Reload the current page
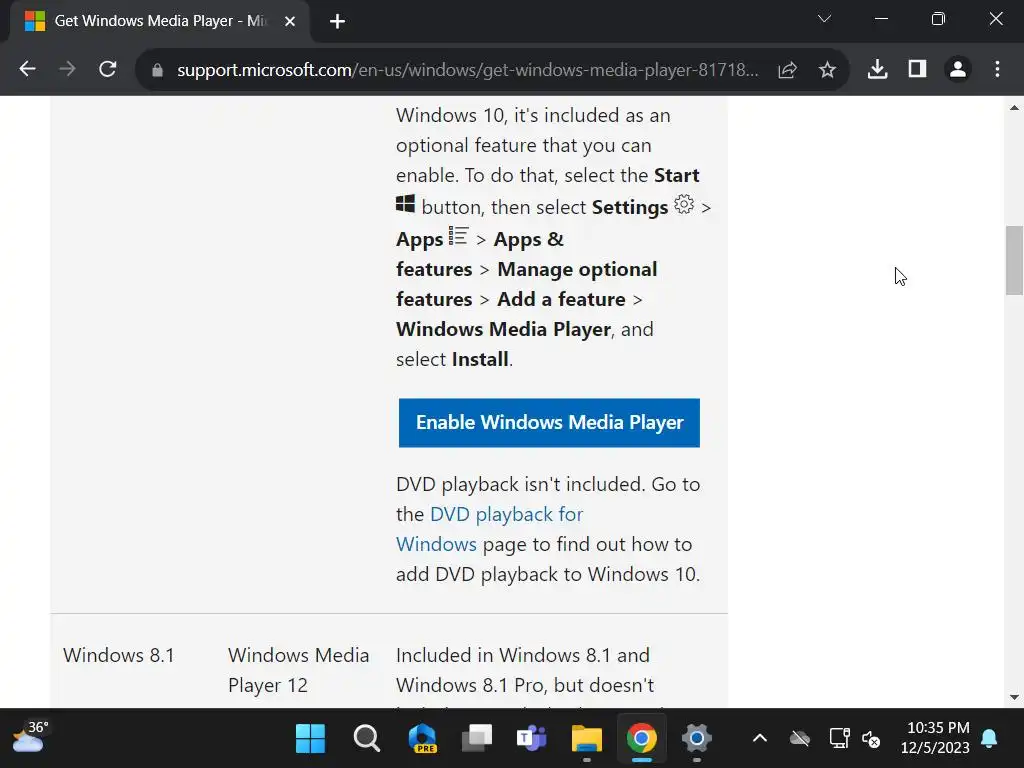Viewport: 1024px width, 768px height. (x=108, y=69)
